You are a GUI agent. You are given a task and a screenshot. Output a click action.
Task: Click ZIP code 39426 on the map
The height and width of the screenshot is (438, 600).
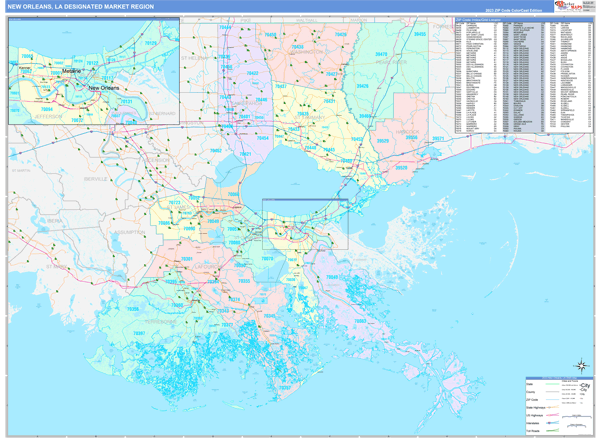pyautogui.click(x=362, y=86)
